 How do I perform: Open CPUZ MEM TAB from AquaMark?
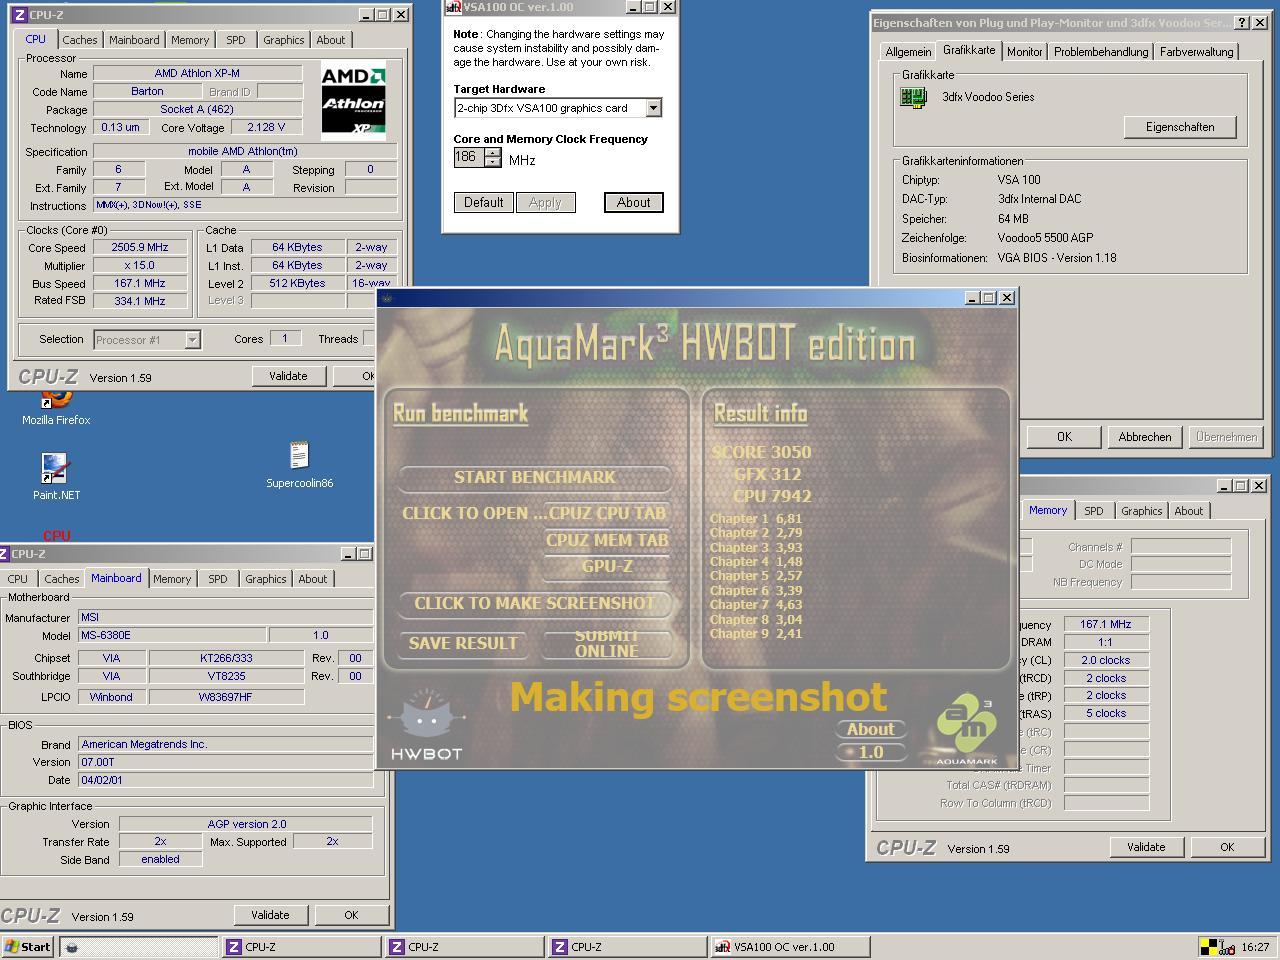pyautogui.click(x=607, y=540)
